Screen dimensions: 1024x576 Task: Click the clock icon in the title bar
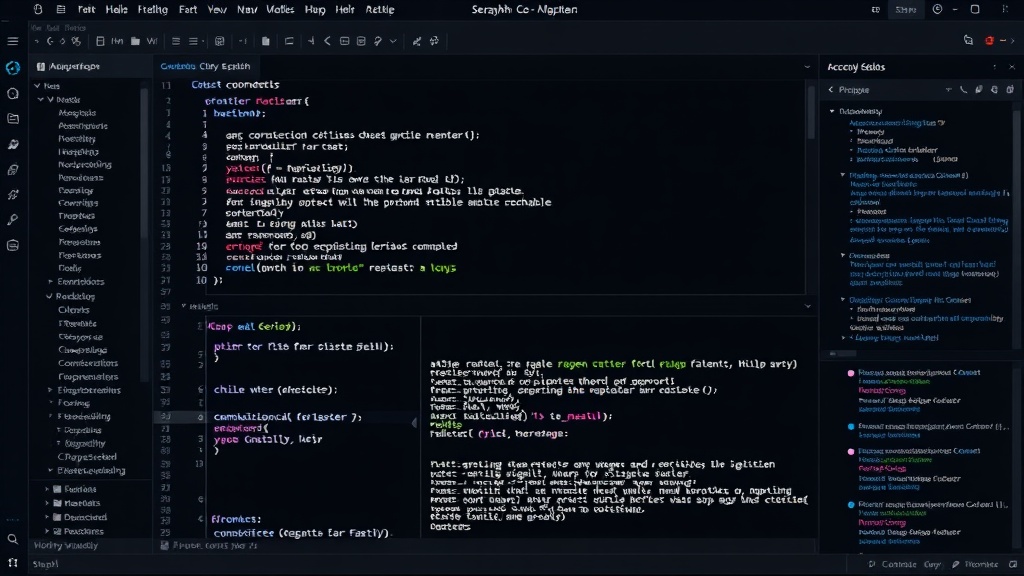[937, 9]
